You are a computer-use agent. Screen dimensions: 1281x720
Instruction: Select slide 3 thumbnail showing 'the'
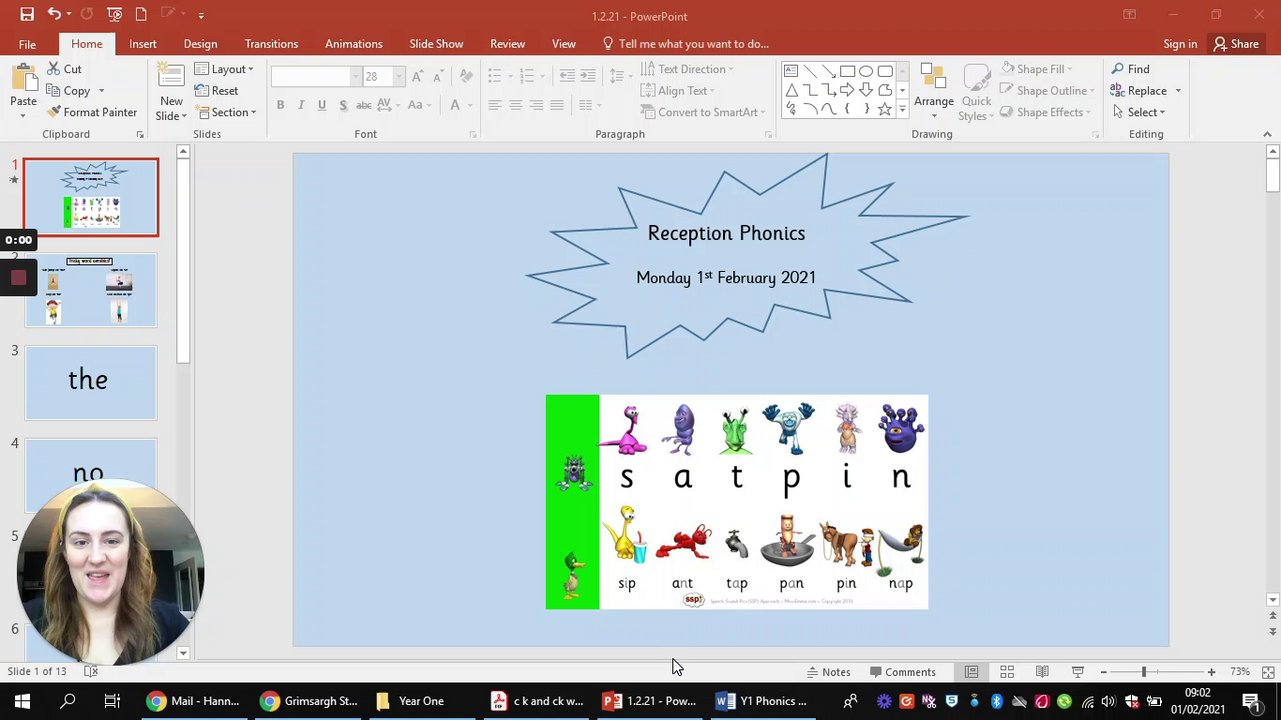[91, 383]
